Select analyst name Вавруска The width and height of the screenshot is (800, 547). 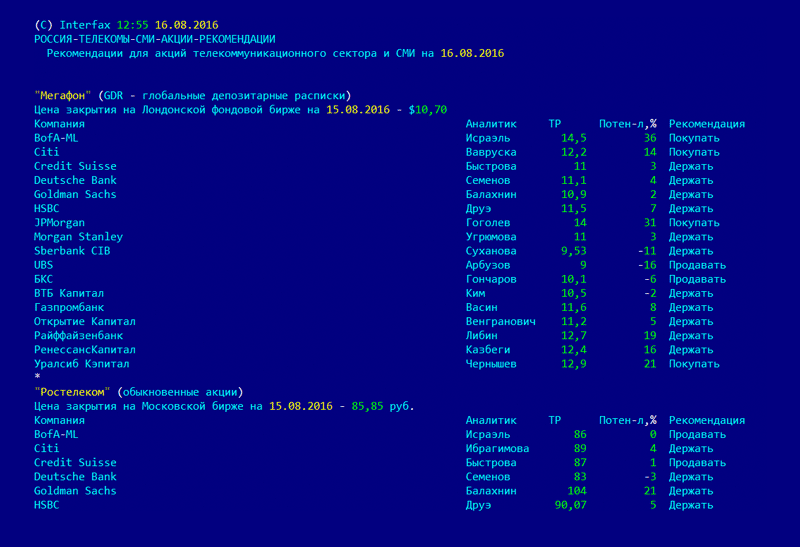point(491,152)
